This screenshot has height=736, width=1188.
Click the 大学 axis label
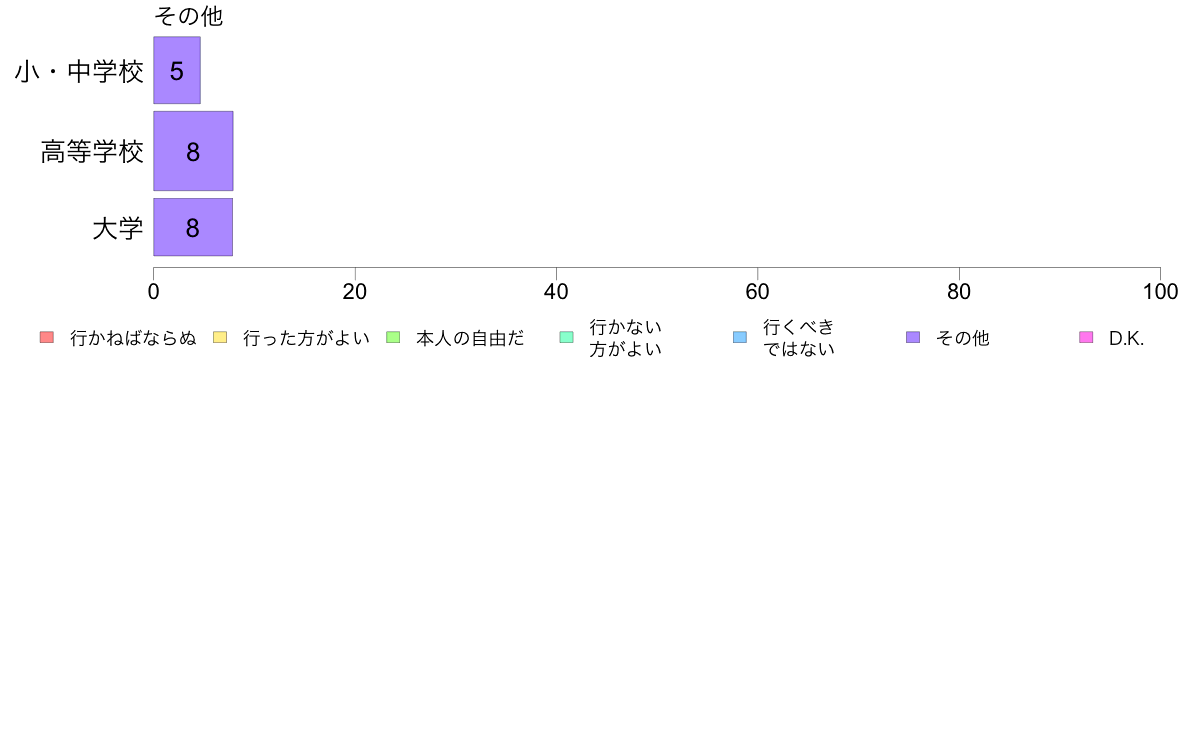click(x=117, y=228)
